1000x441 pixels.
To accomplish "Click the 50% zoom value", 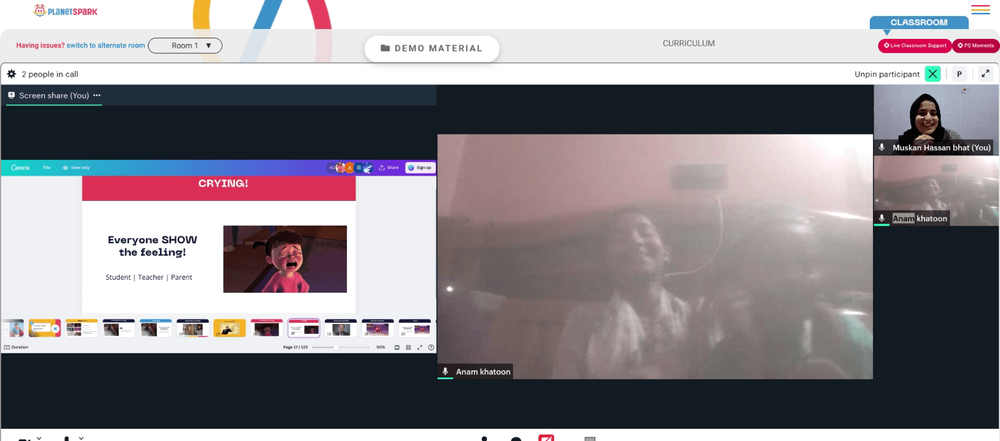I will [x=381, y=347].
